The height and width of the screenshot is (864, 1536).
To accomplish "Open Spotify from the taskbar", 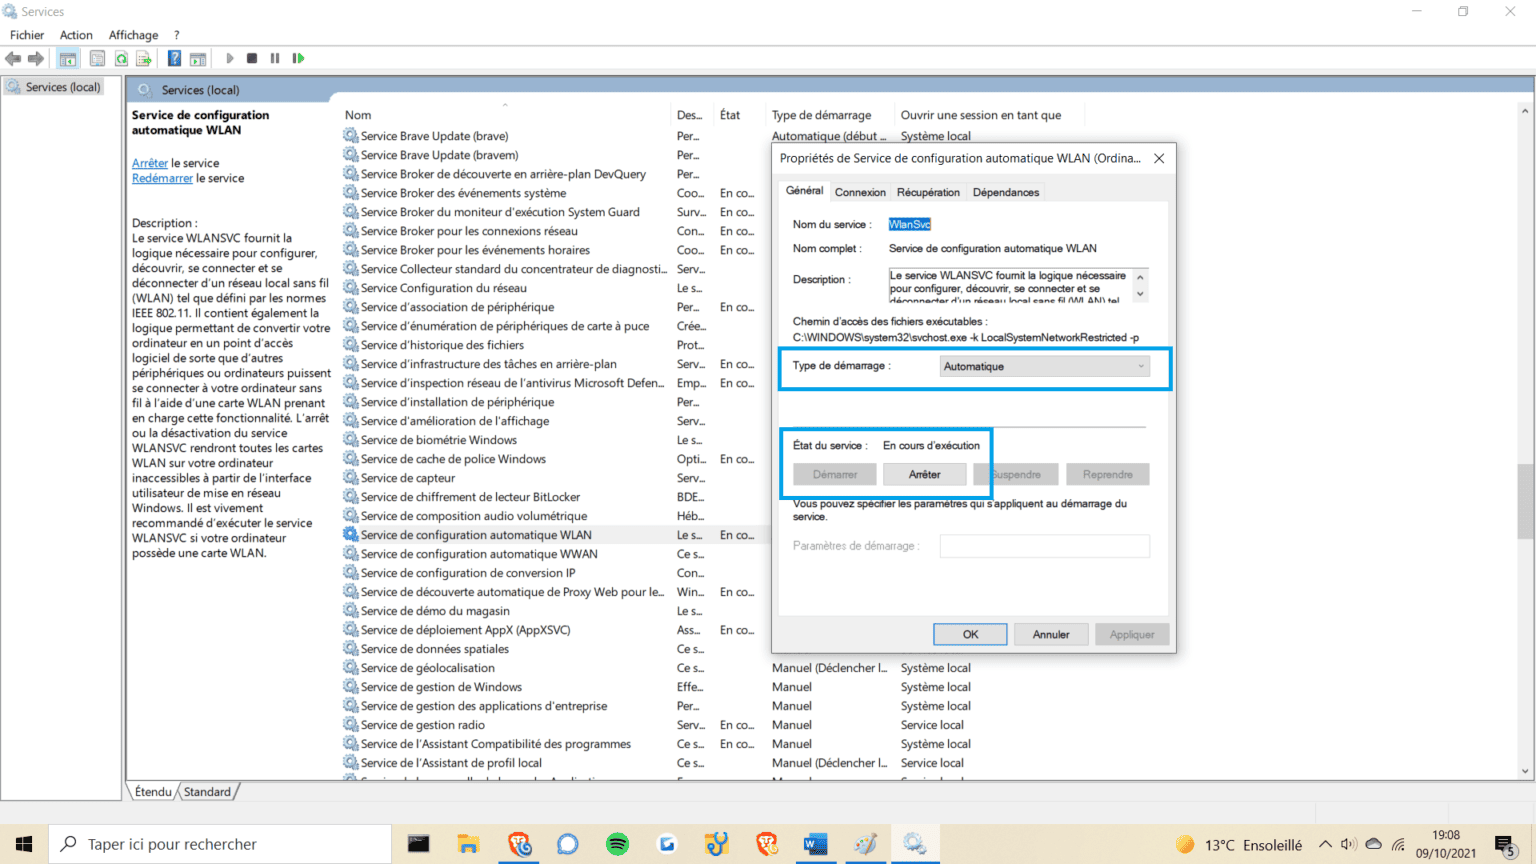I will pyautogui.click(x=618, y=844).
